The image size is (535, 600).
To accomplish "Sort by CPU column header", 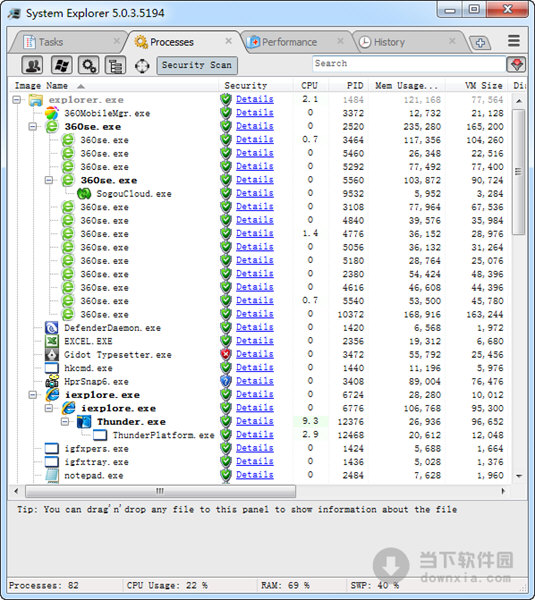I will point(309,86).
